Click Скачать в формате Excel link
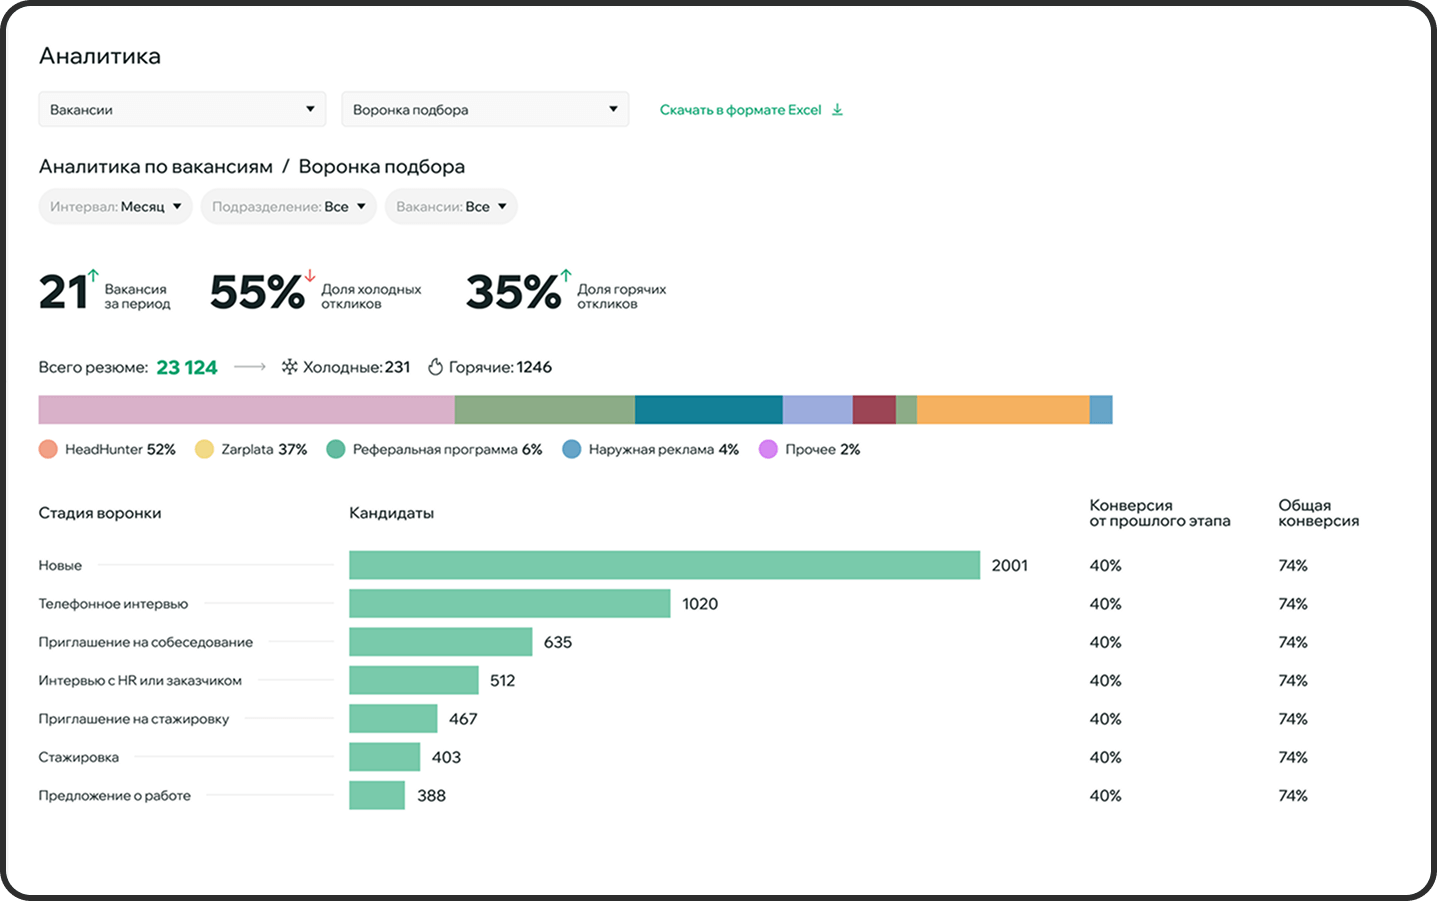The height and width of the screenshot is (901, 1437). [x=740, y=110]
